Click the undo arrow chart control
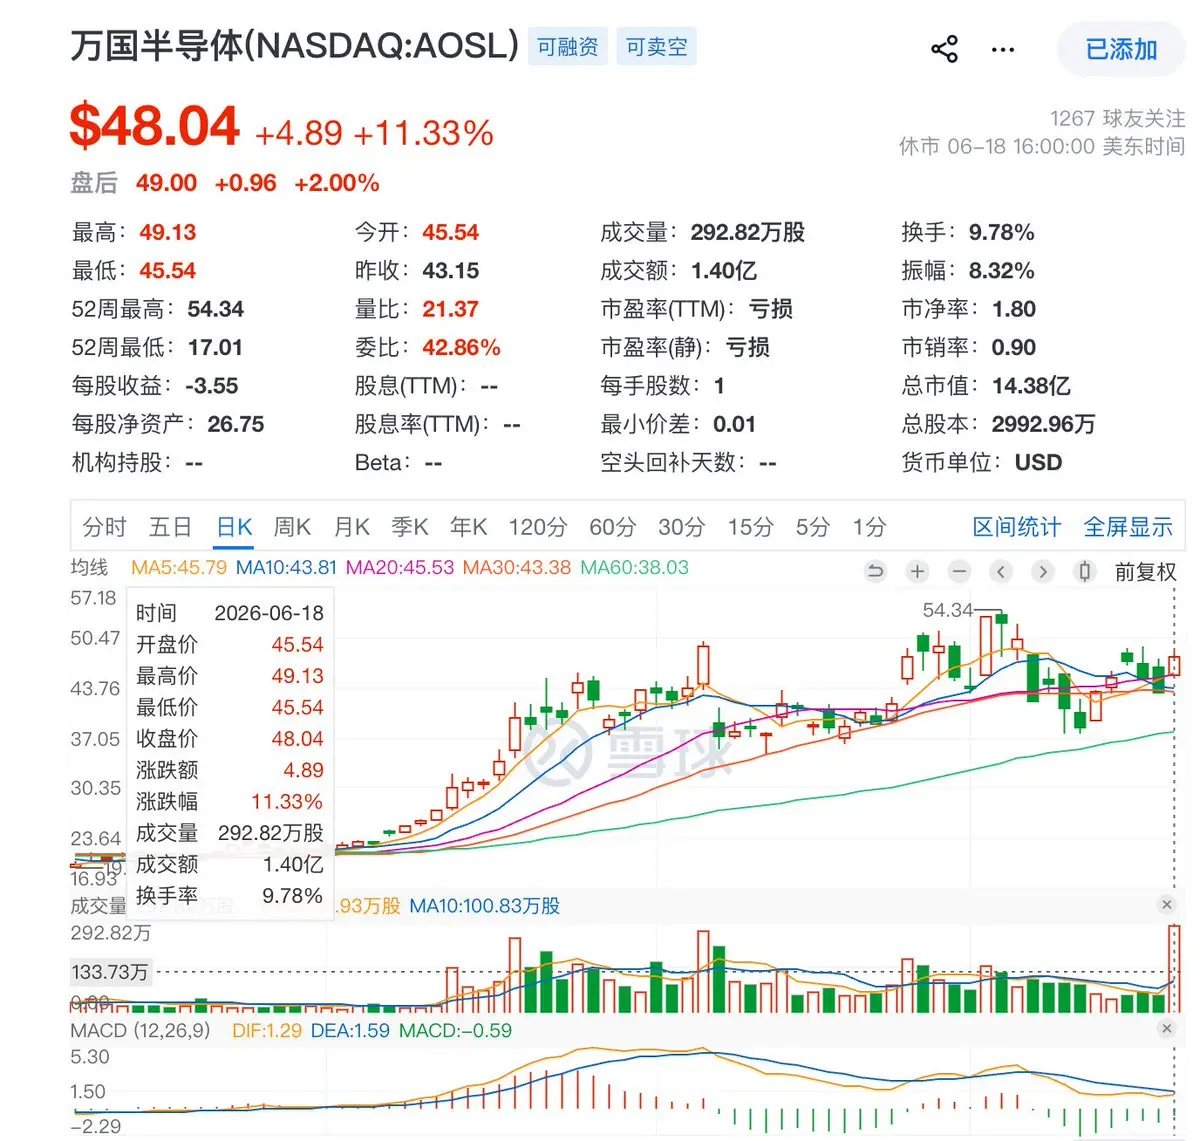 (x=875, y=572)
